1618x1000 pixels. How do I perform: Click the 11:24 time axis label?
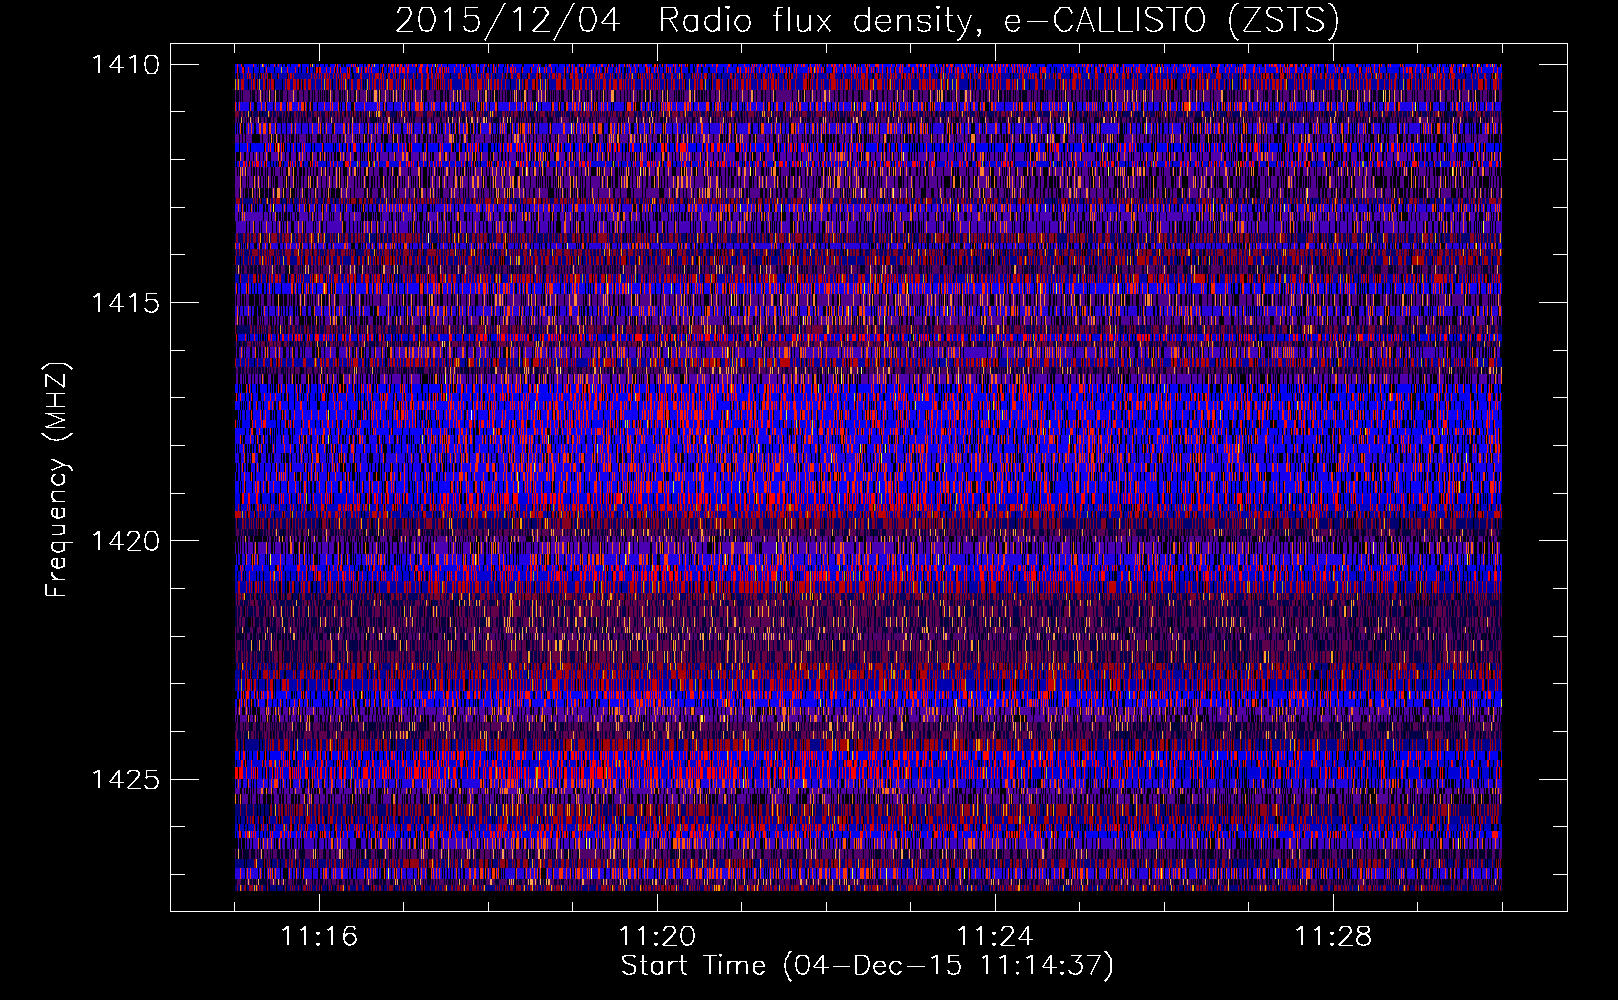click(995, 937)
